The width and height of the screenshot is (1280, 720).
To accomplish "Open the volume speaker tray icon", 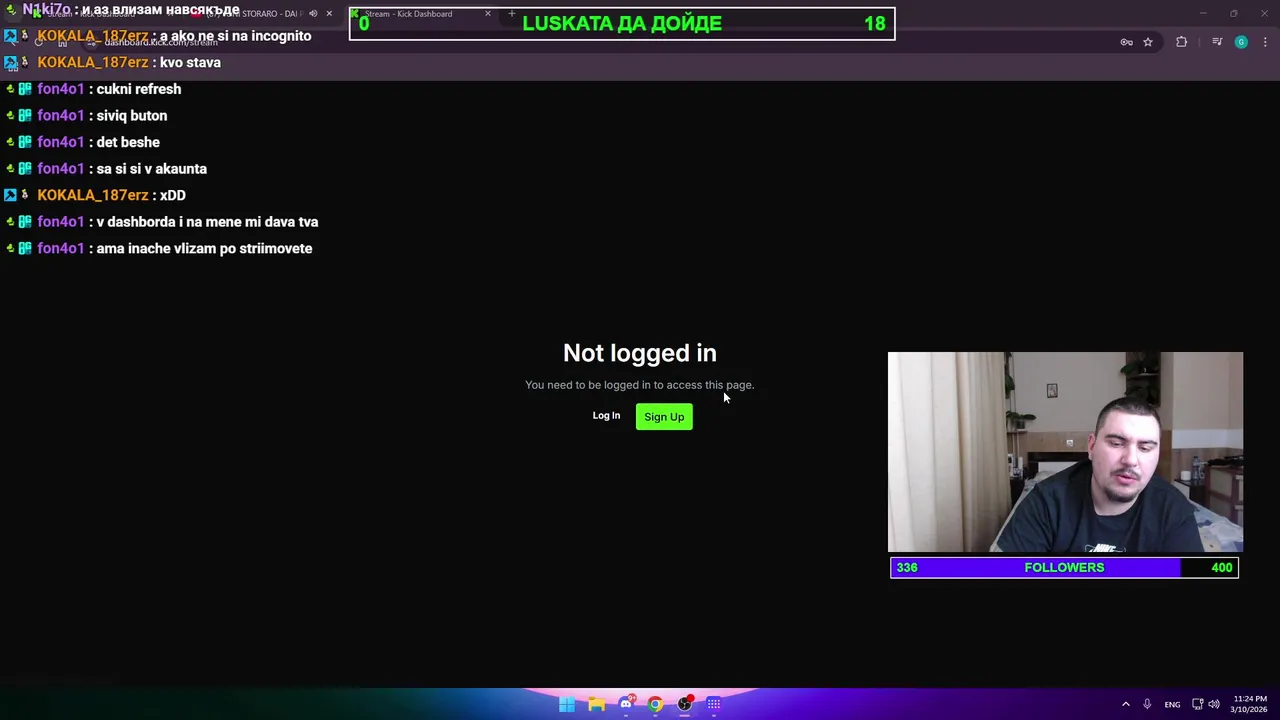I will (1214, 704).
